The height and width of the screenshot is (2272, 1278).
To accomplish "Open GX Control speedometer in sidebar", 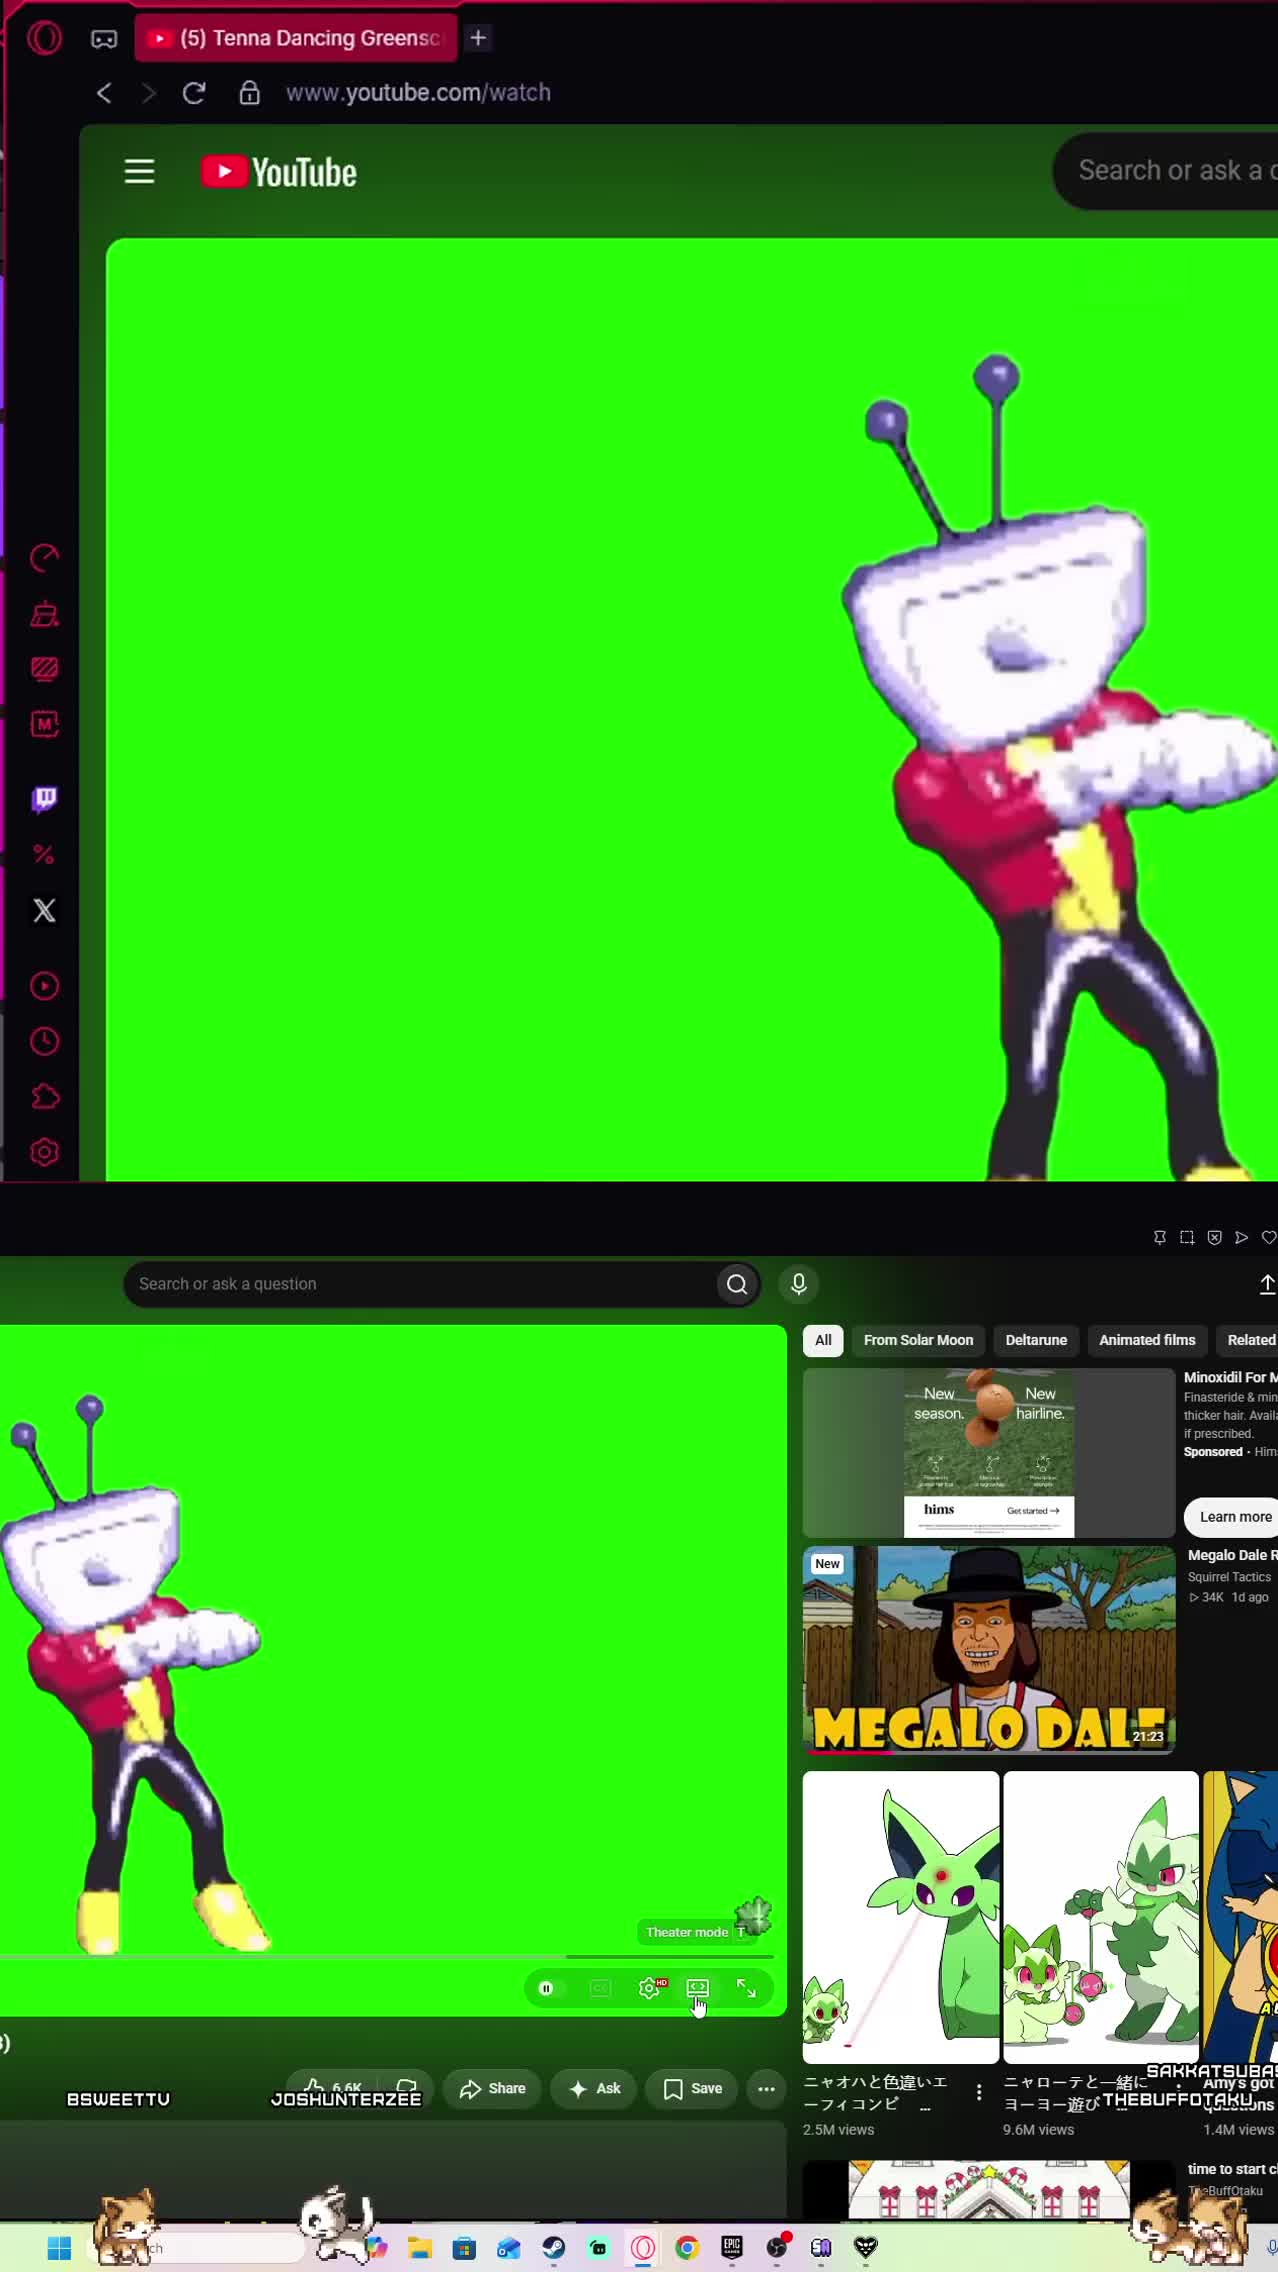I will pos(44,558).
